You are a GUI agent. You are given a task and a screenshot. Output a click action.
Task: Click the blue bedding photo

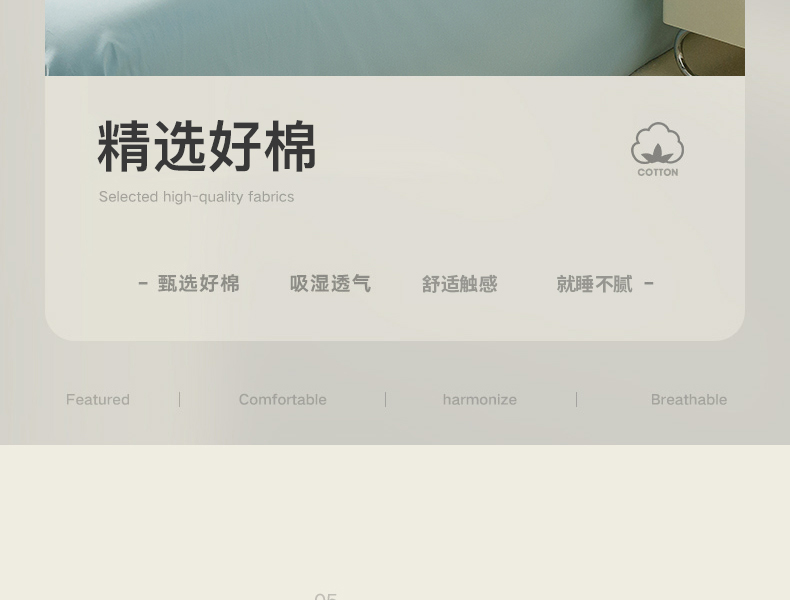pos(395,38)
